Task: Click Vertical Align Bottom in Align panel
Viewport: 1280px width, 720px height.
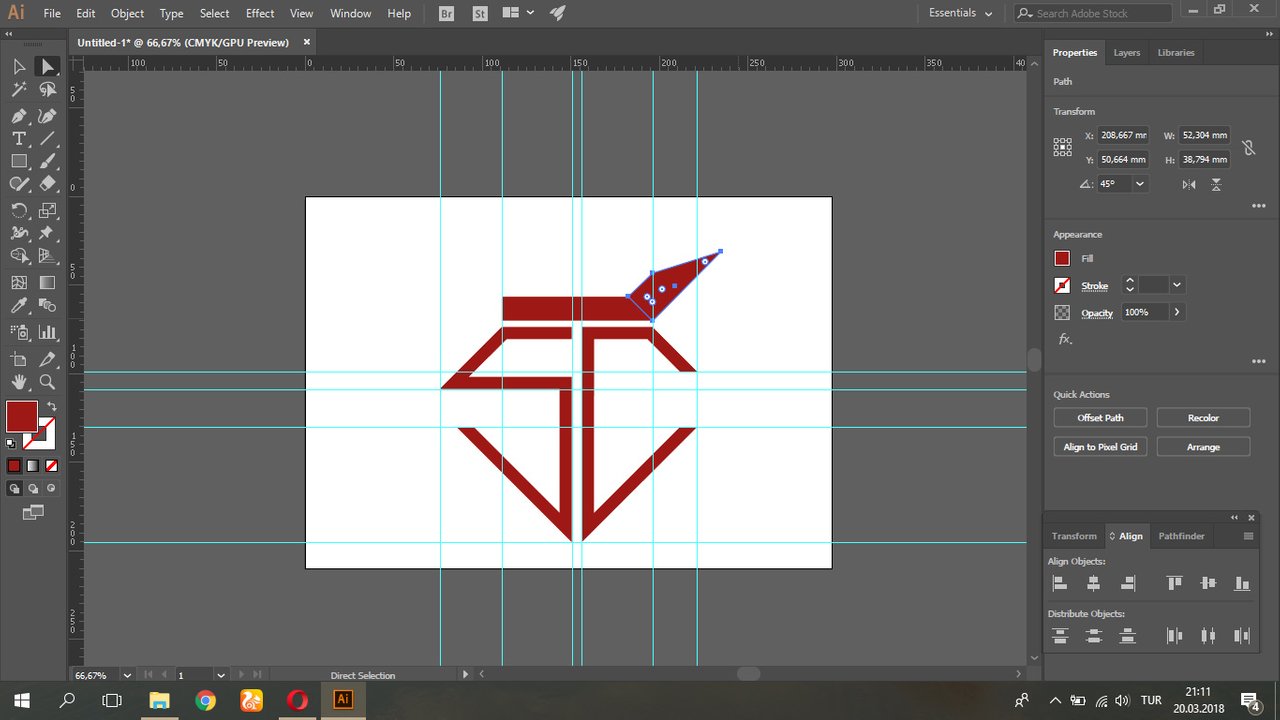Action: point(1242,583)
